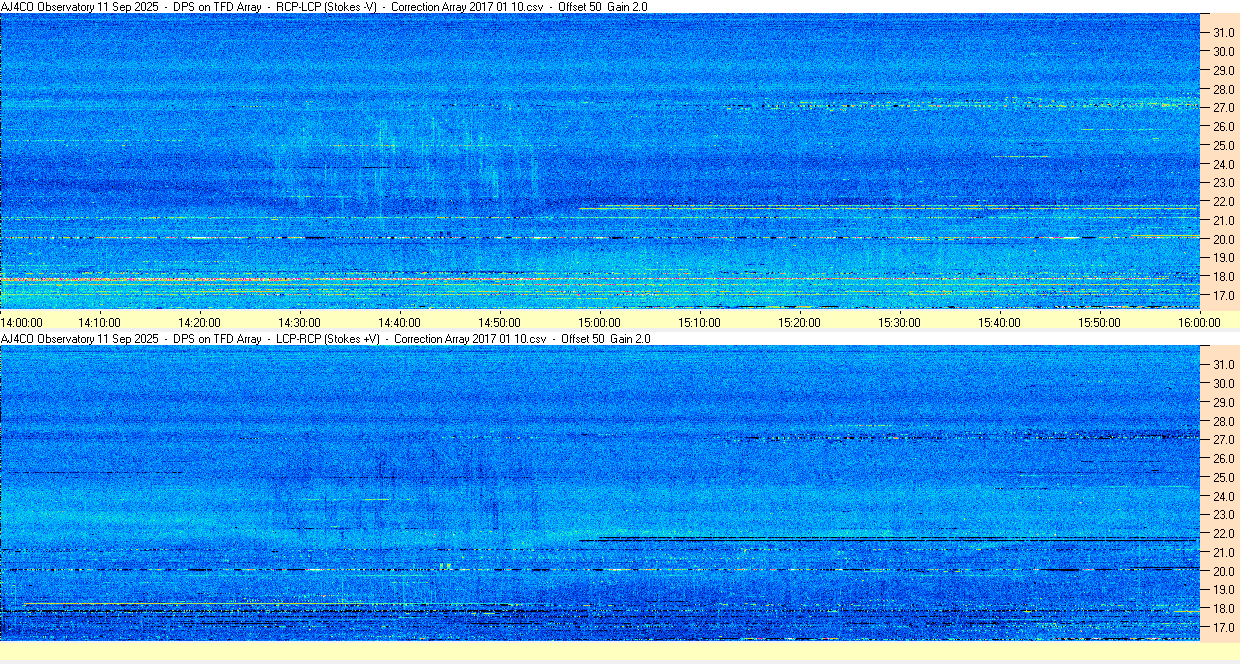
Task: Click 23.0 on the RCP-LCP frequency scale
Action: [x=1224, y=183]
